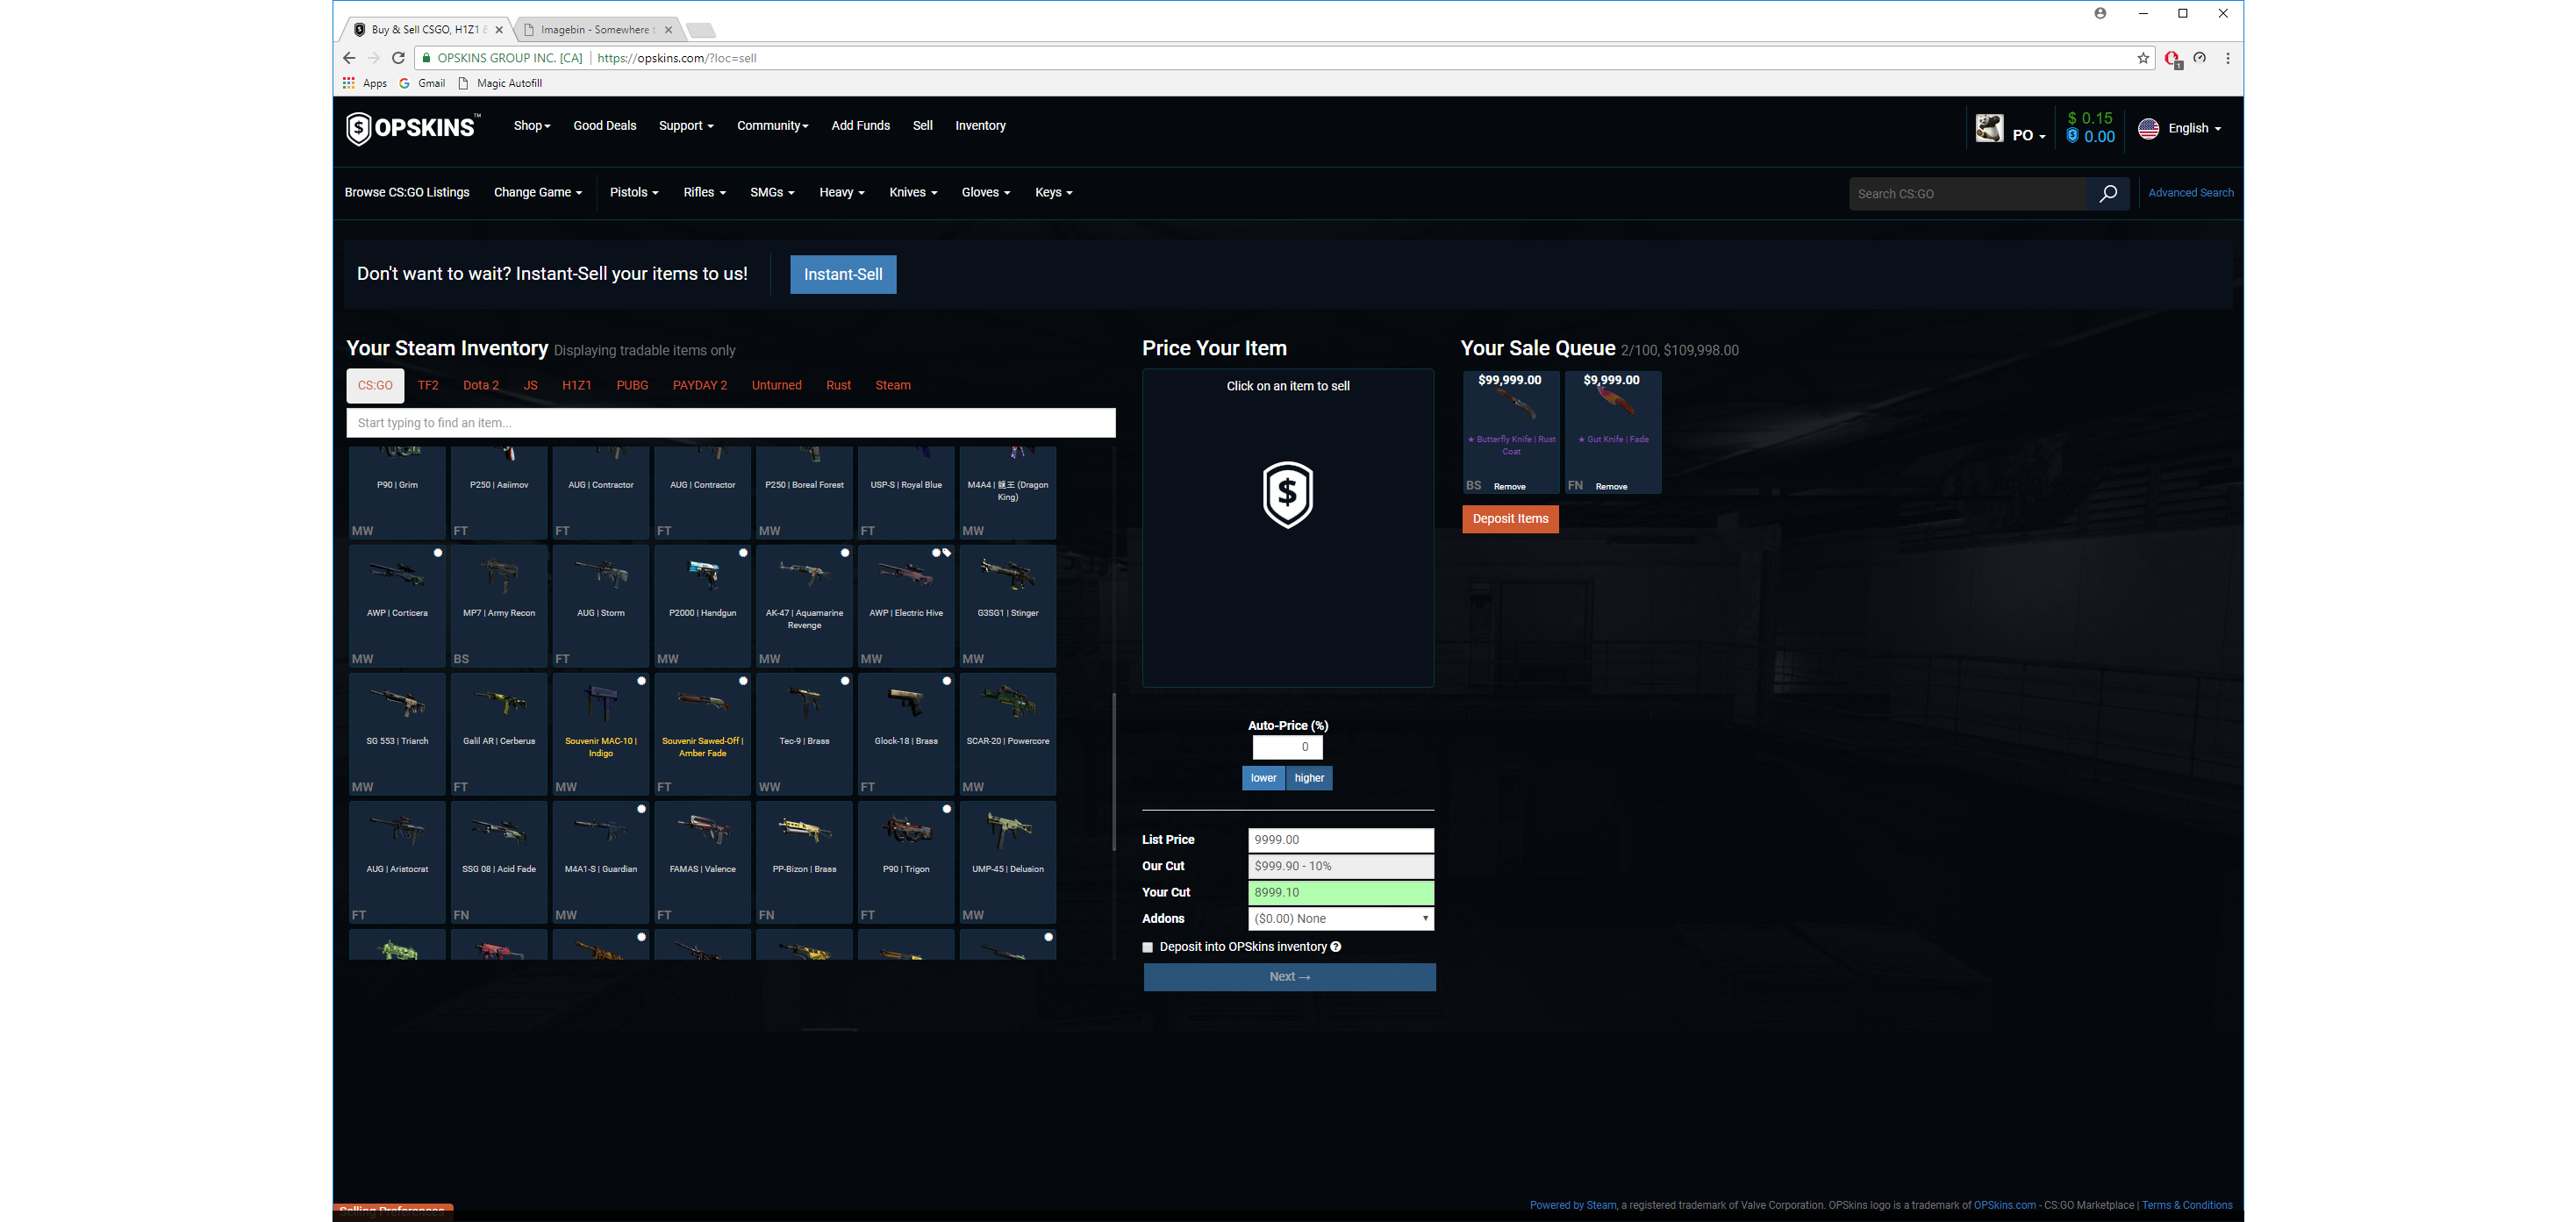Bookmark this page with the star icon
The width and height of the screenshot is (2576, 1222).
pos(2143,58)
